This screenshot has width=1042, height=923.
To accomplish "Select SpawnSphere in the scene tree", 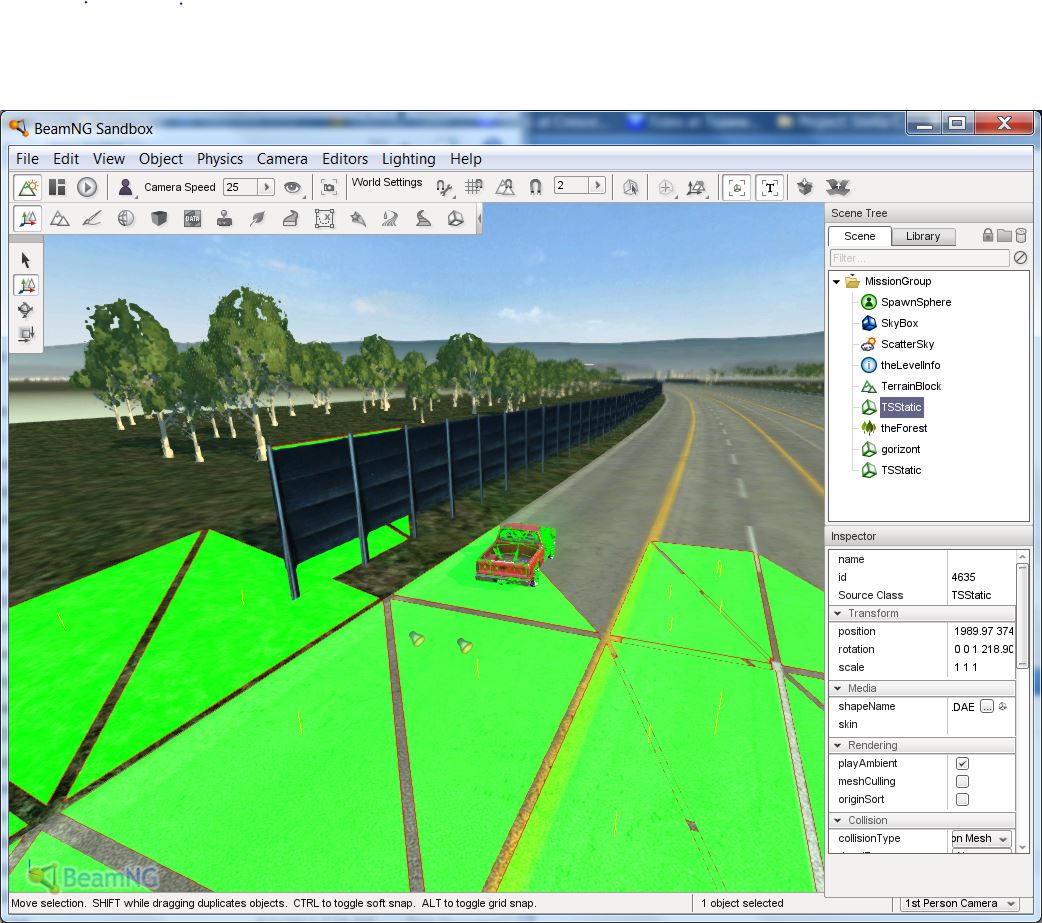I will (915, 302).
